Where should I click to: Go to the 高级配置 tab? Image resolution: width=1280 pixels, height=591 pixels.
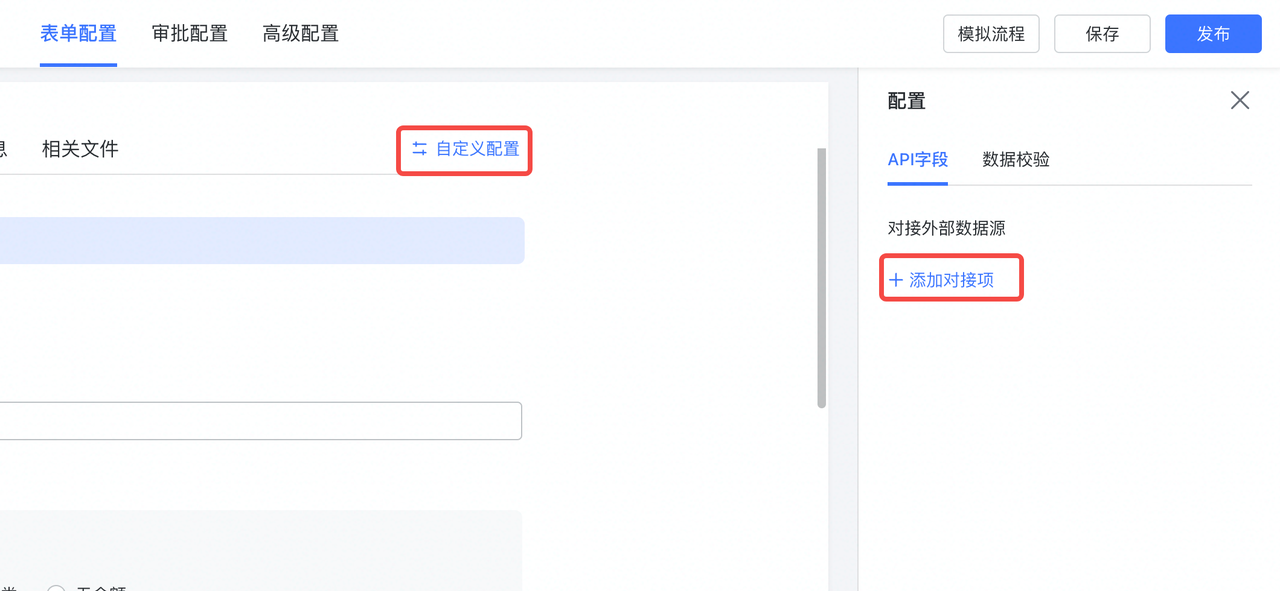pyautogui.click(x=301, y=33)
